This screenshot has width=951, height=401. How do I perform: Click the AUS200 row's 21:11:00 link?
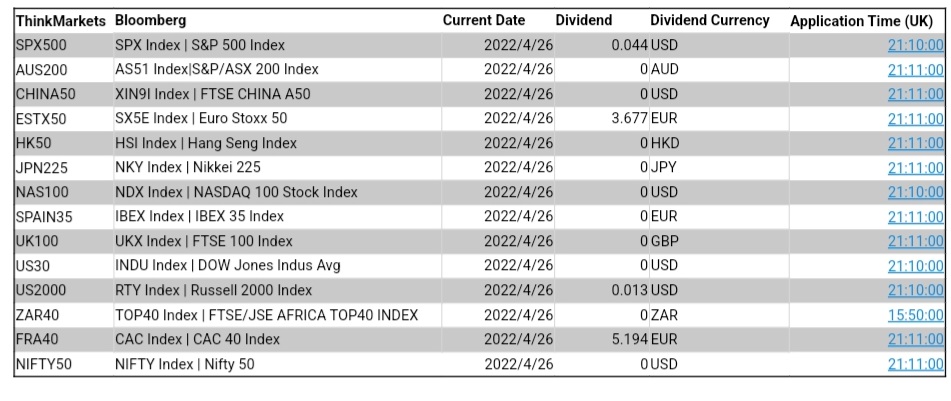pos(915,70)
